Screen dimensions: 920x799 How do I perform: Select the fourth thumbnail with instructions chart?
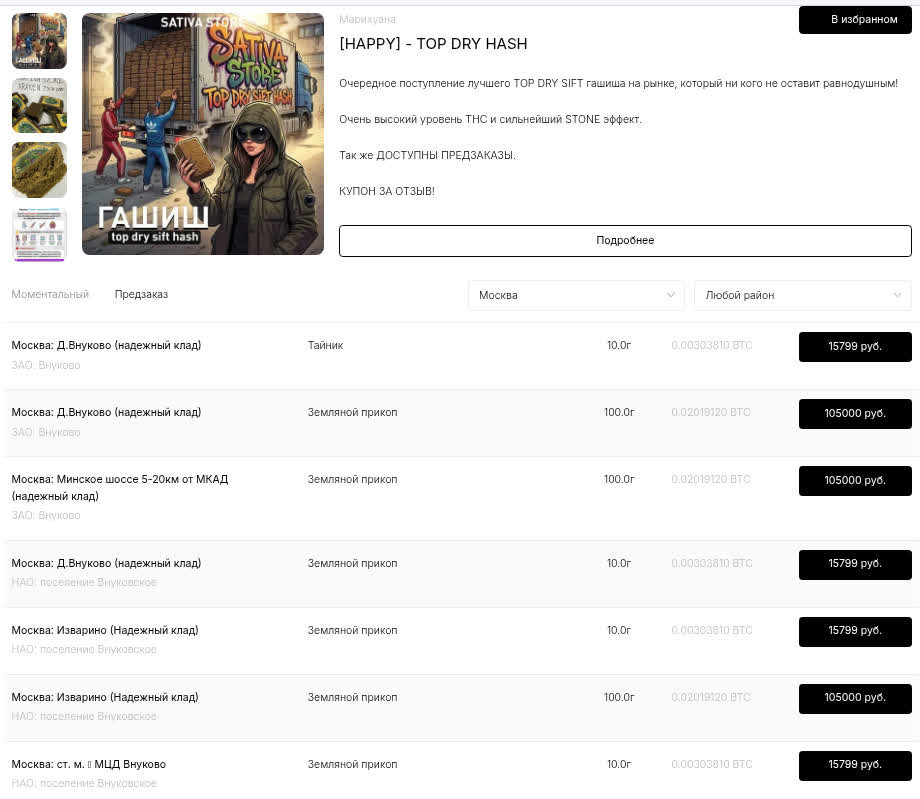39,234
